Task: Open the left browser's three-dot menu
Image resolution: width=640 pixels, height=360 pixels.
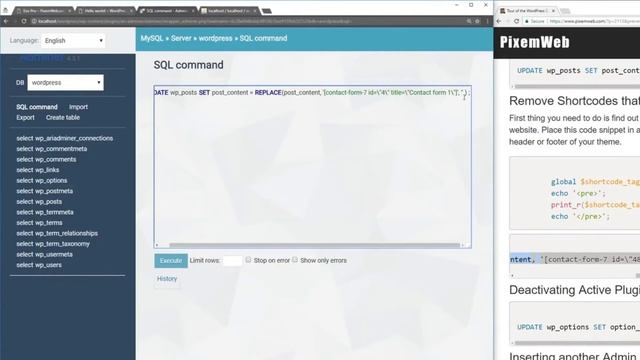Action: 487,21
